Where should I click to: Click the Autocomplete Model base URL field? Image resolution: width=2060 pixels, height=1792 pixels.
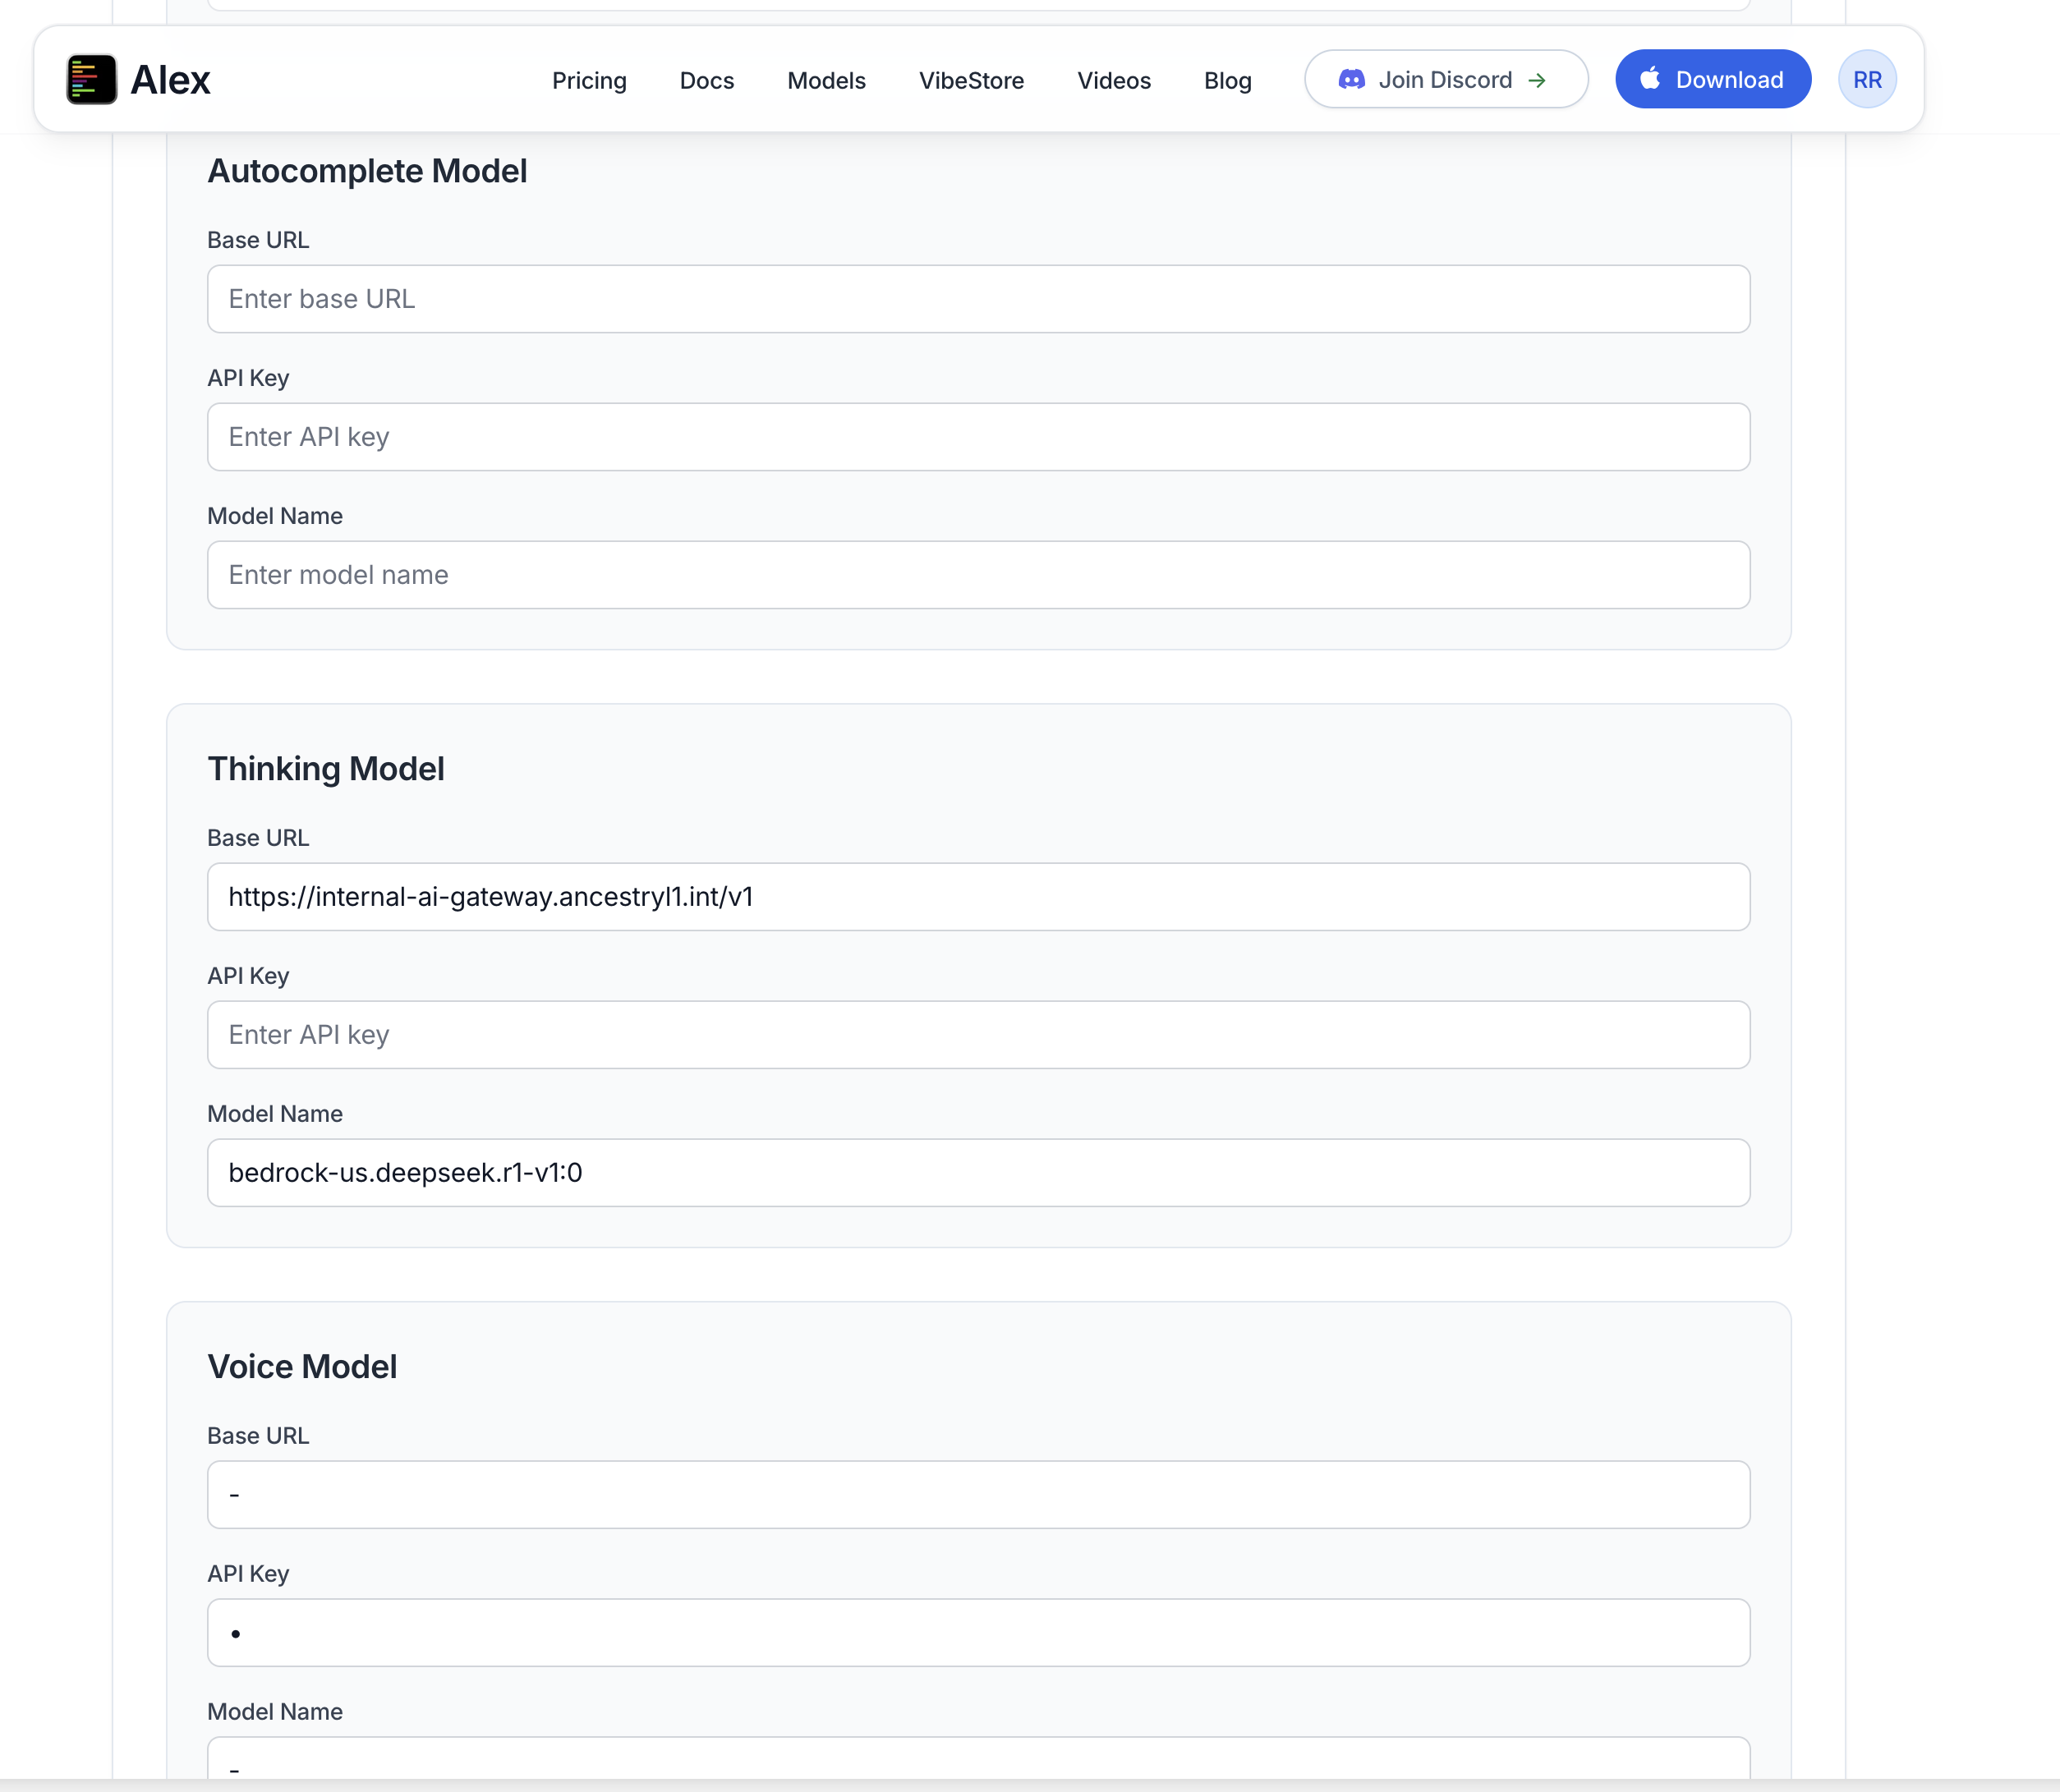coord(978,298)
